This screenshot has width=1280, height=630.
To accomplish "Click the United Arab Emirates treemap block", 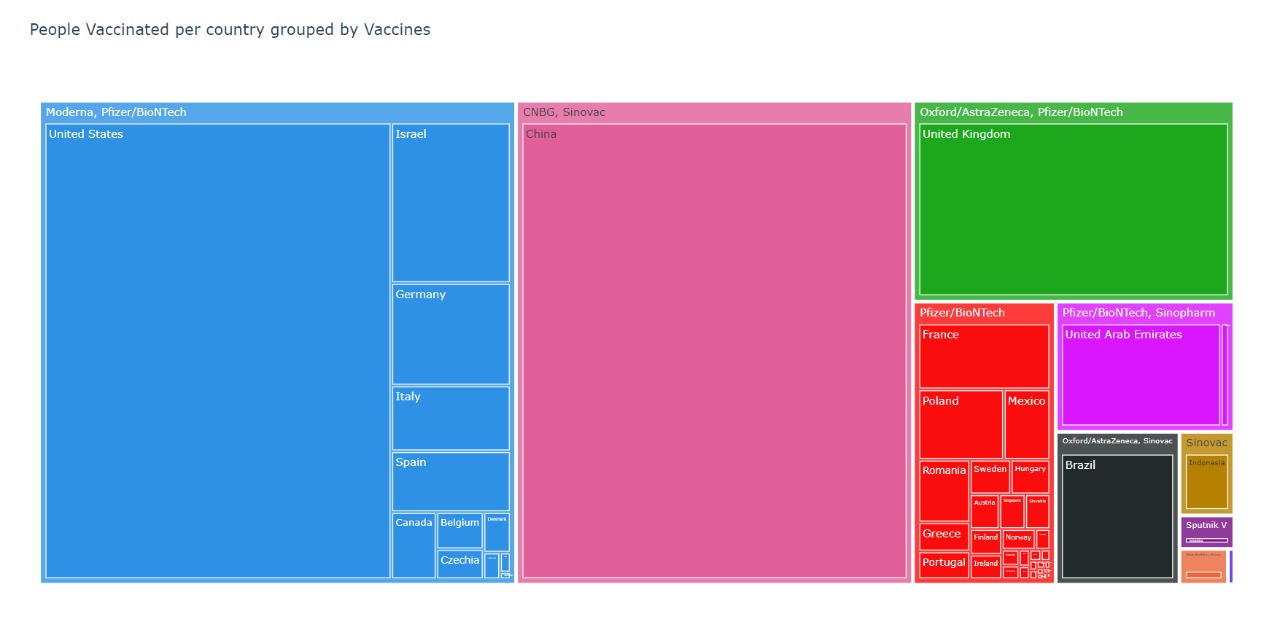I will (x=1140, y=375).
